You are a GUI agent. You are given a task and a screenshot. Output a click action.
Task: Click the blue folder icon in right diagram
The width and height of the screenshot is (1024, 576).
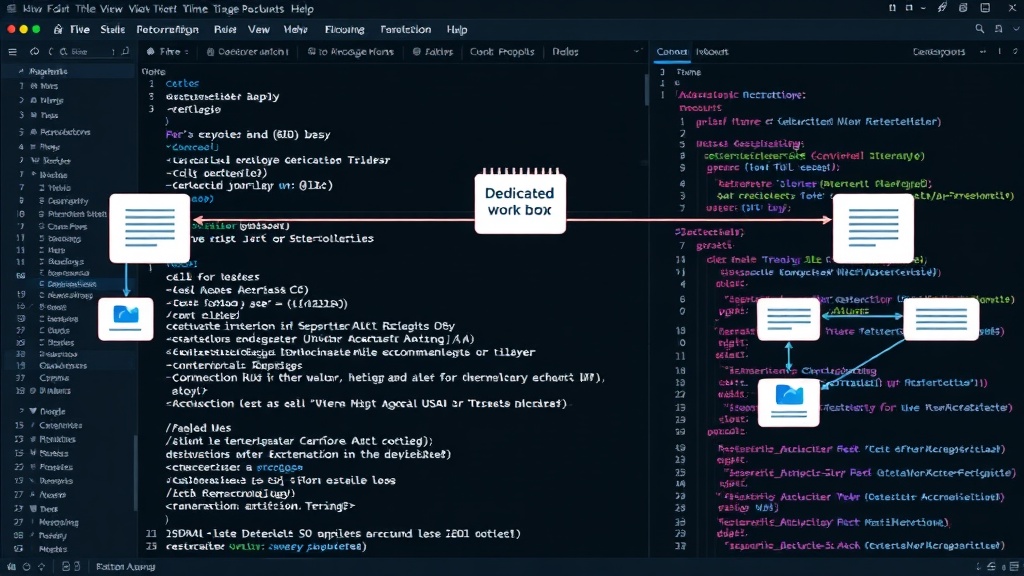789,402
